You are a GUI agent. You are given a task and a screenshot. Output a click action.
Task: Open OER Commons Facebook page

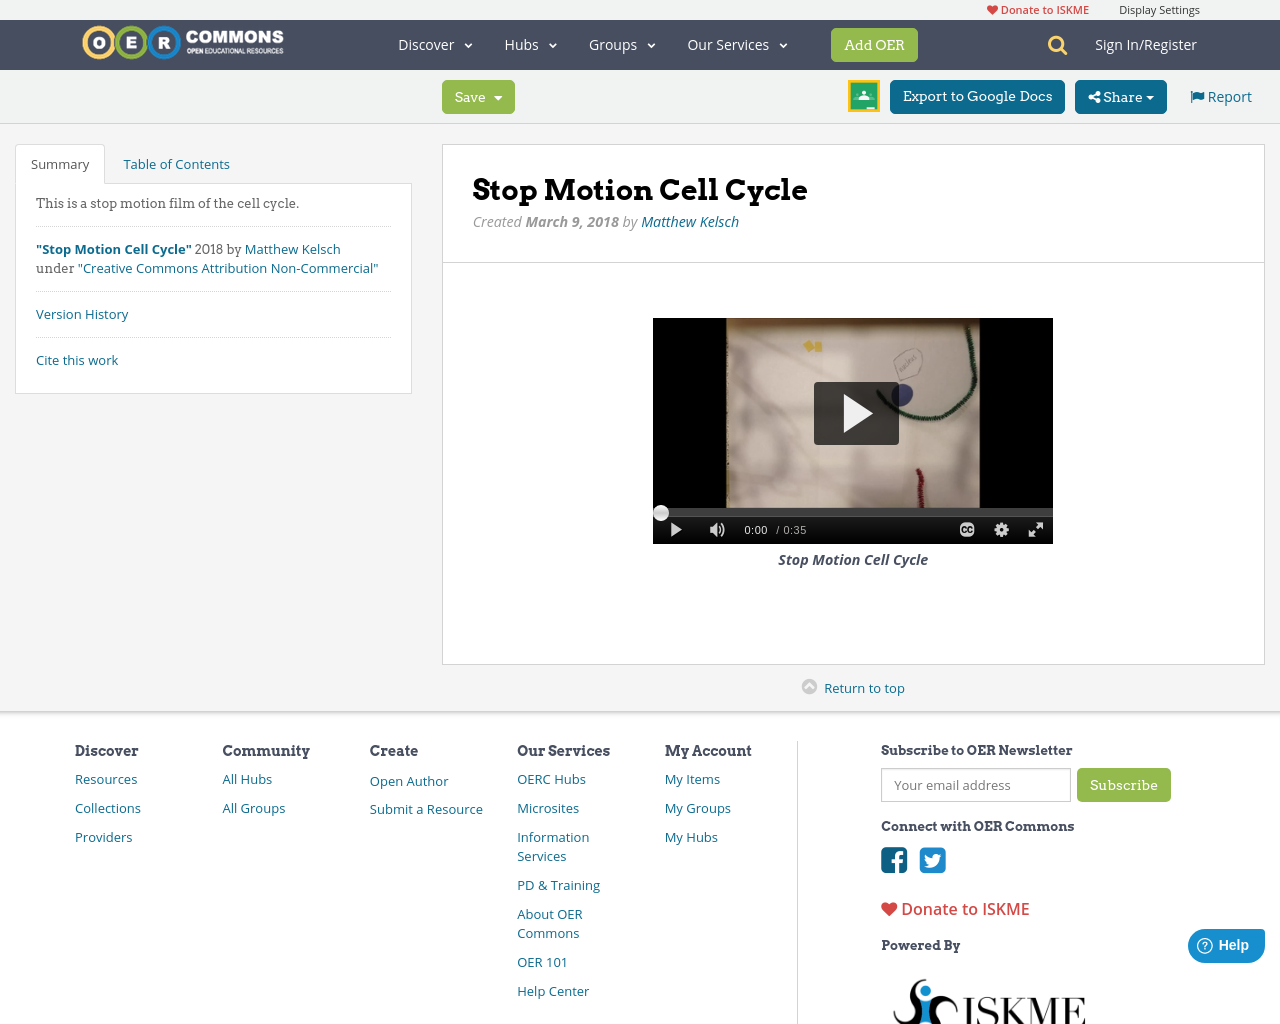click(x=893, y=860)
